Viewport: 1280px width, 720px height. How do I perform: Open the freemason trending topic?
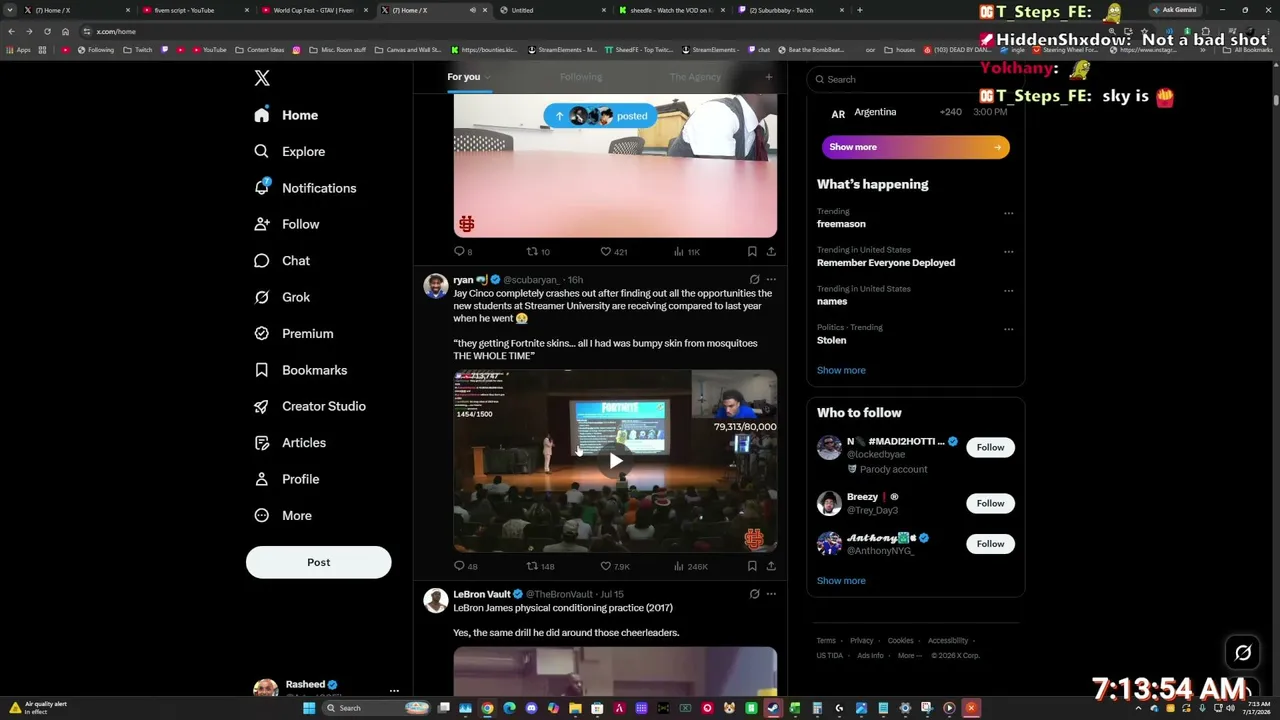pos(841,224)
